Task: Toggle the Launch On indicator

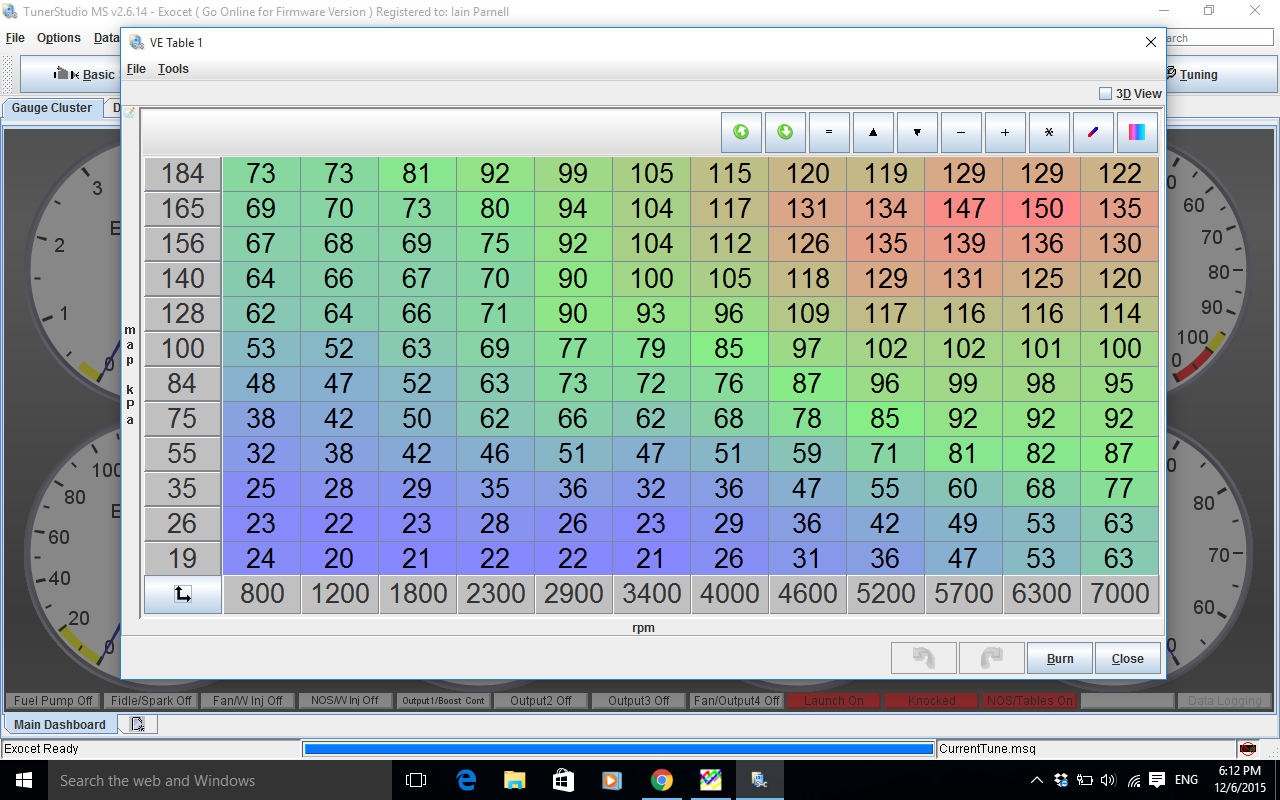Action: click(834, 701)
